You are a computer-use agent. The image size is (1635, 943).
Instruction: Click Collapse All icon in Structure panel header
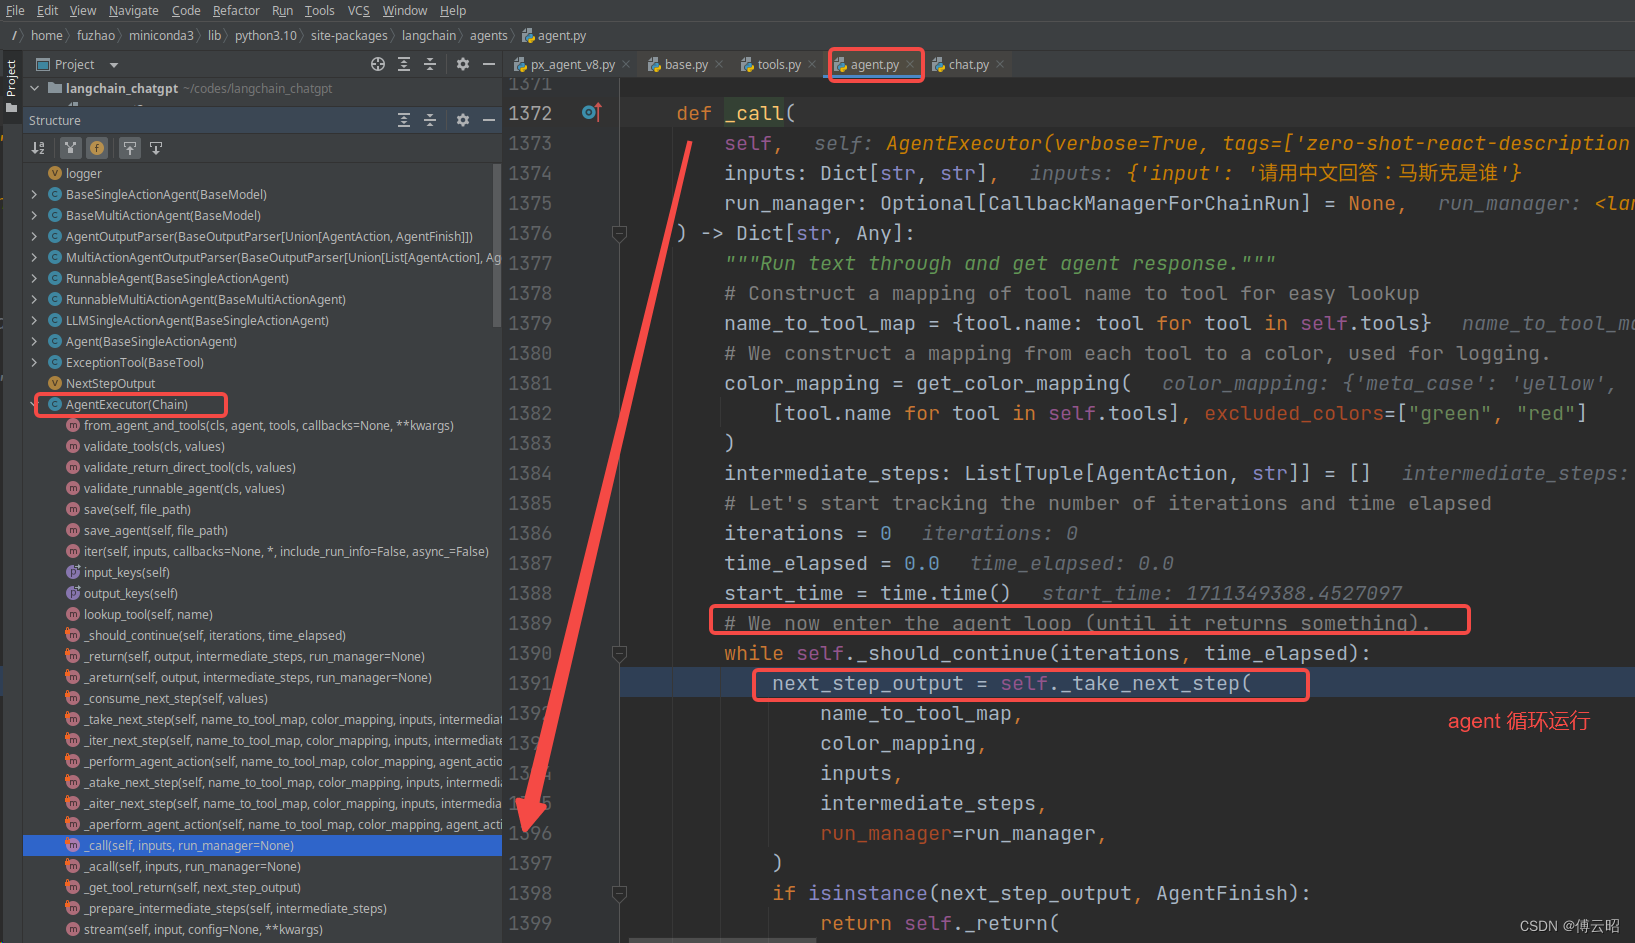pos(430,120)
